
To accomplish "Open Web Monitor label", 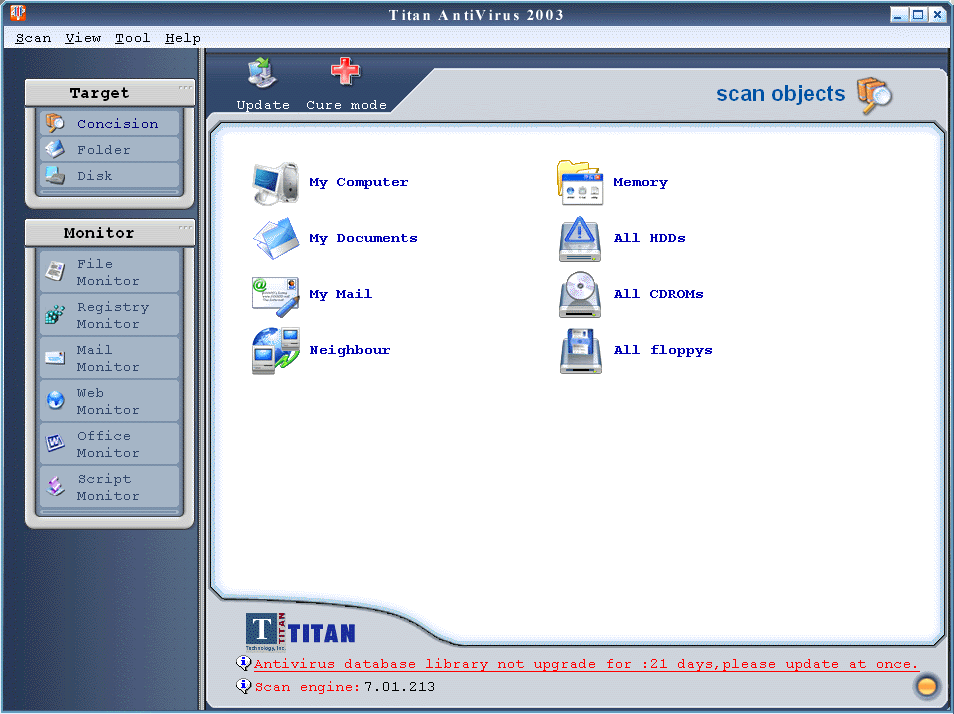I will 108,402.
